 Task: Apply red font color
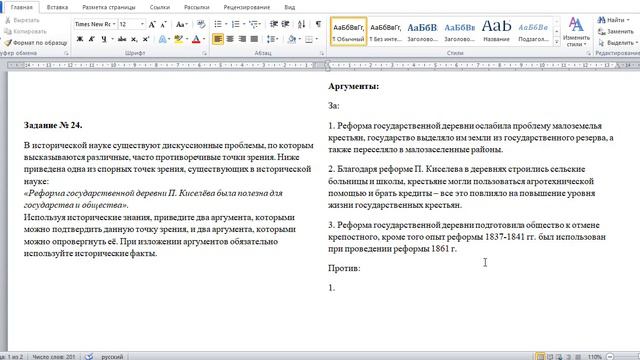(x=196, y=39)
